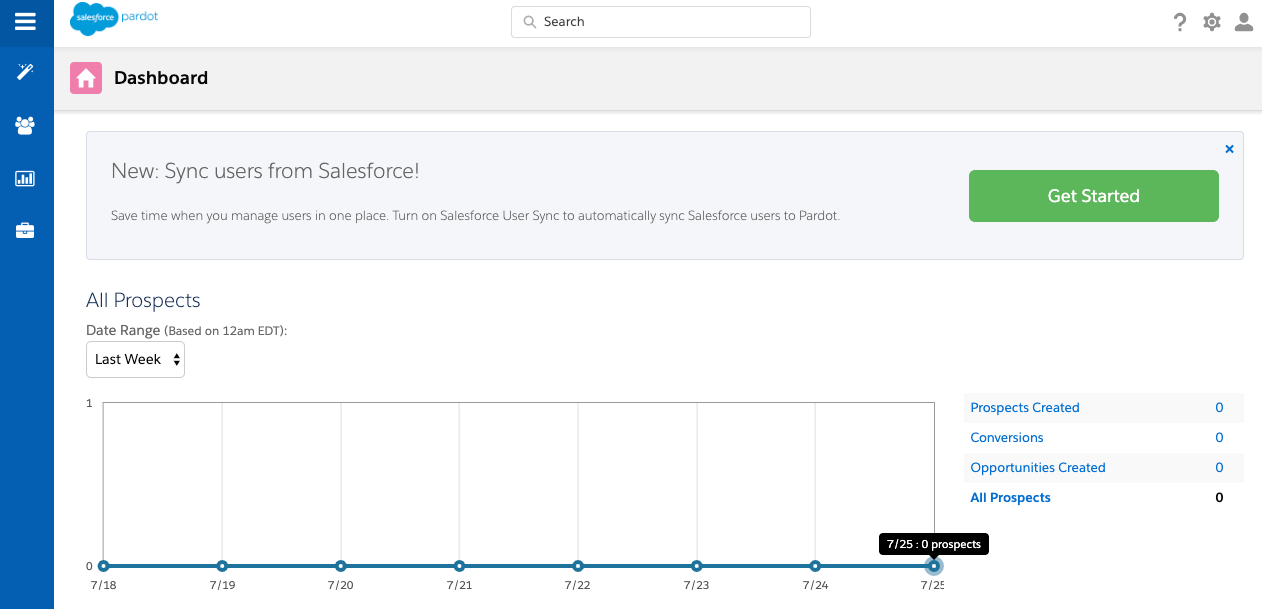Select the All Prospects link
This screenshot has height=609, width=1262.
(1011, 497)
